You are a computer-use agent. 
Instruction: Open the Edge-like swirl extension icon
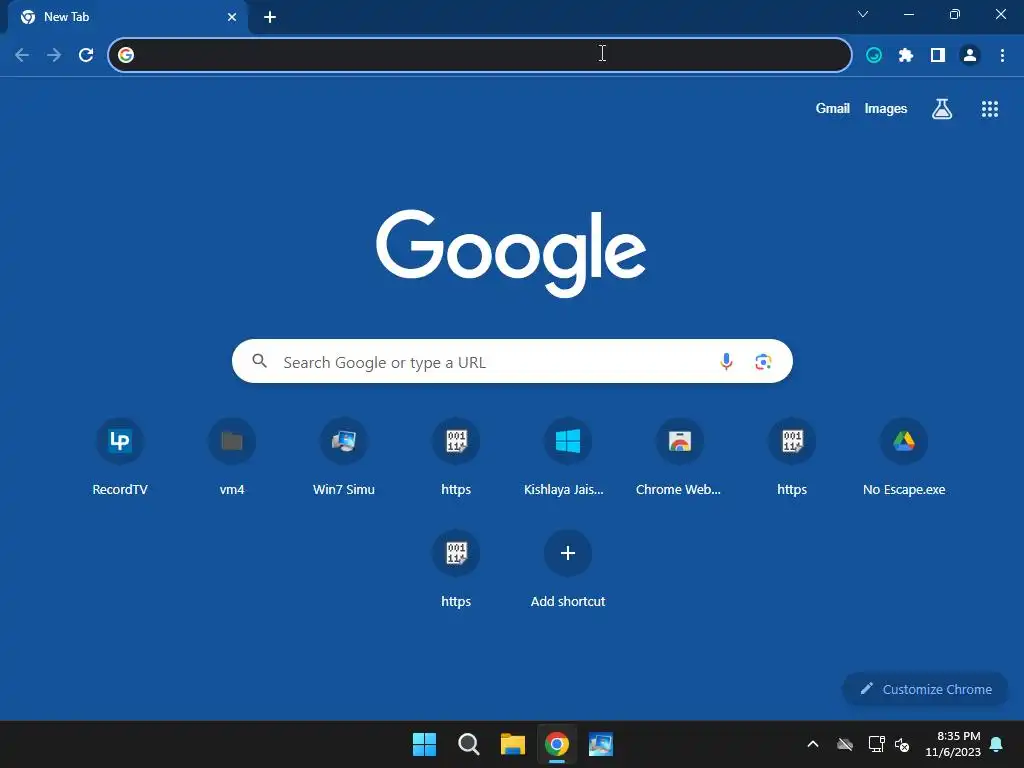tap(874, 55)
